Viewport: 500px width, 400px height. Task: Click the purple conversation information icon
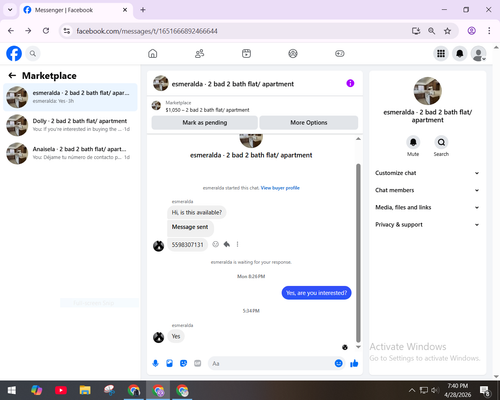click(x=350, y=83)
